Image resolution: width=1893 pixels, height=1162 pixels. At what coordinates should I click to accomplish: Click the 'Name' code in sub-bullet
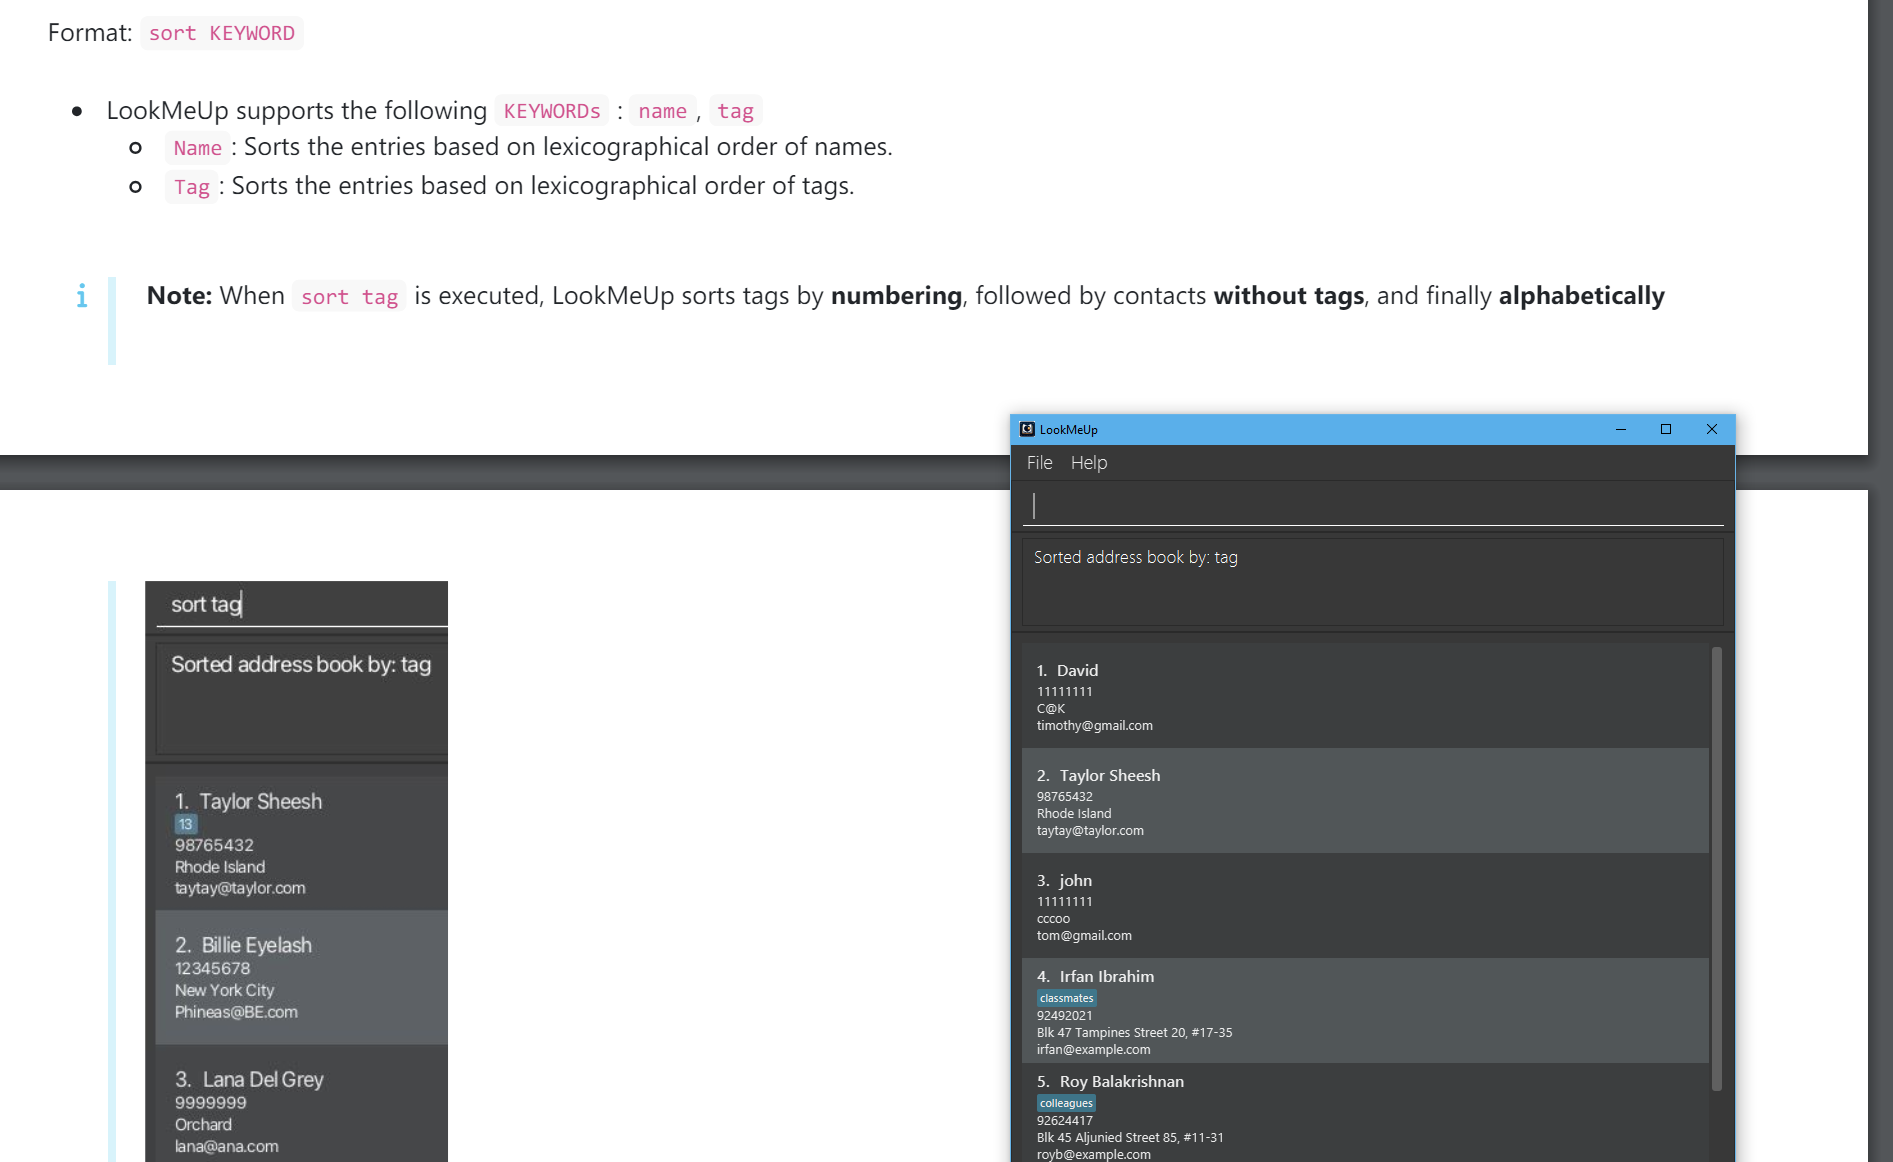197,148
